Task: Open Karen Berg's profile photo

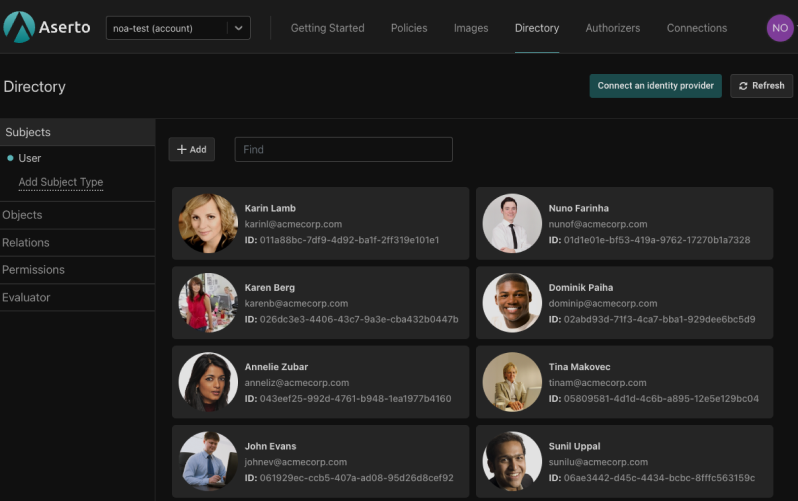Action: (208, 302)
